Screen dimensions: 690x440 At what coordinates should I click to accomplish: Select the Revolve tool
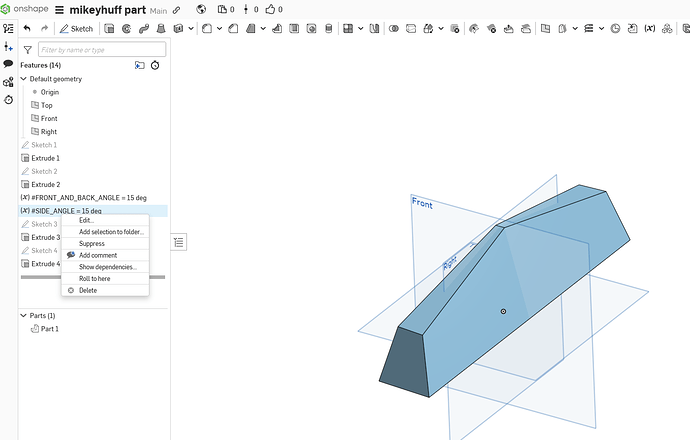click(126, 29)
